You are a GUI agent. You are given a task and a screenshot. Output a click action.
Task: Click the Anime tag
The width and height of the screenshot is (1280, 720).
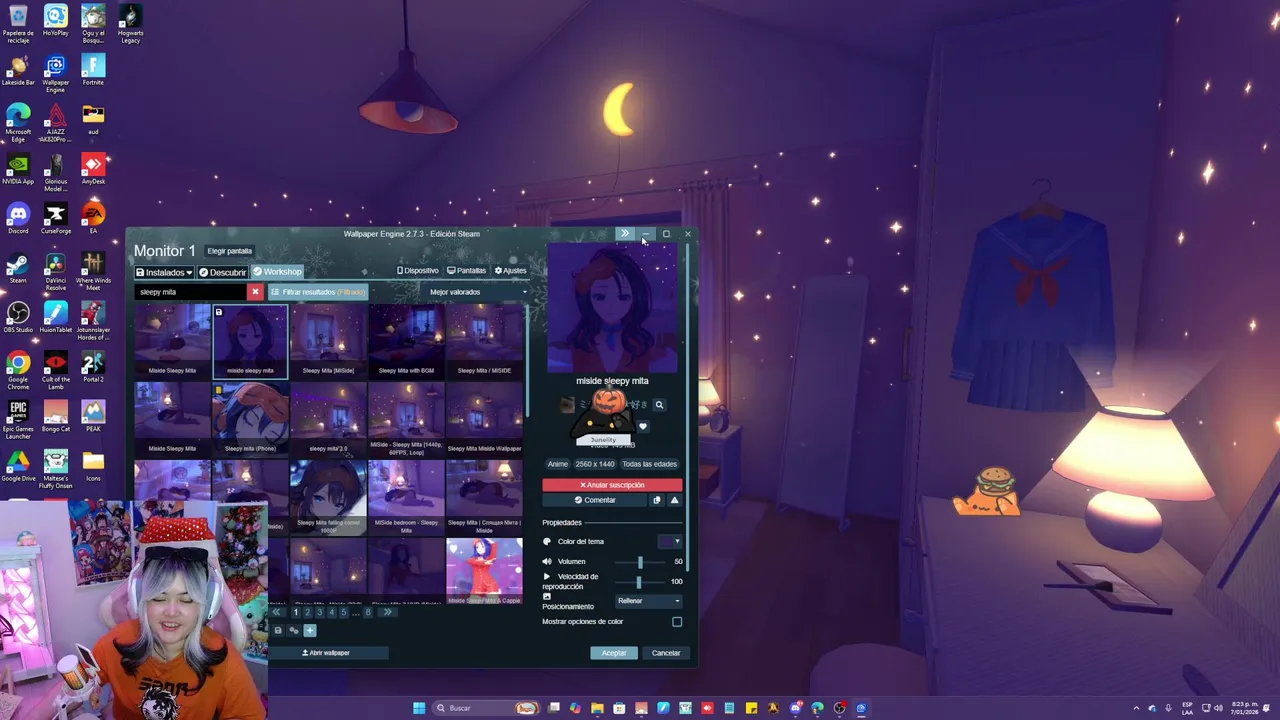tap(557, 464)
